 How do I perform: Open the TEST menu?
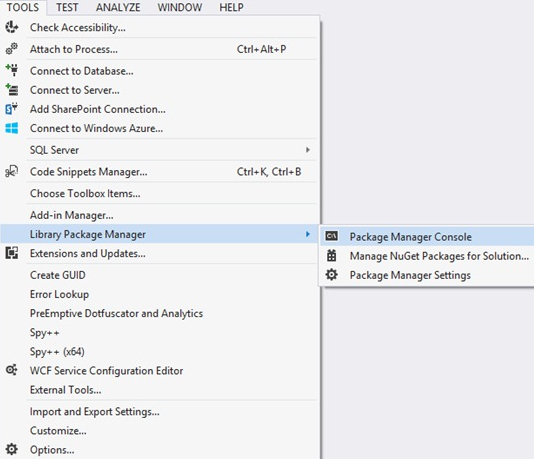click(67, 7)
